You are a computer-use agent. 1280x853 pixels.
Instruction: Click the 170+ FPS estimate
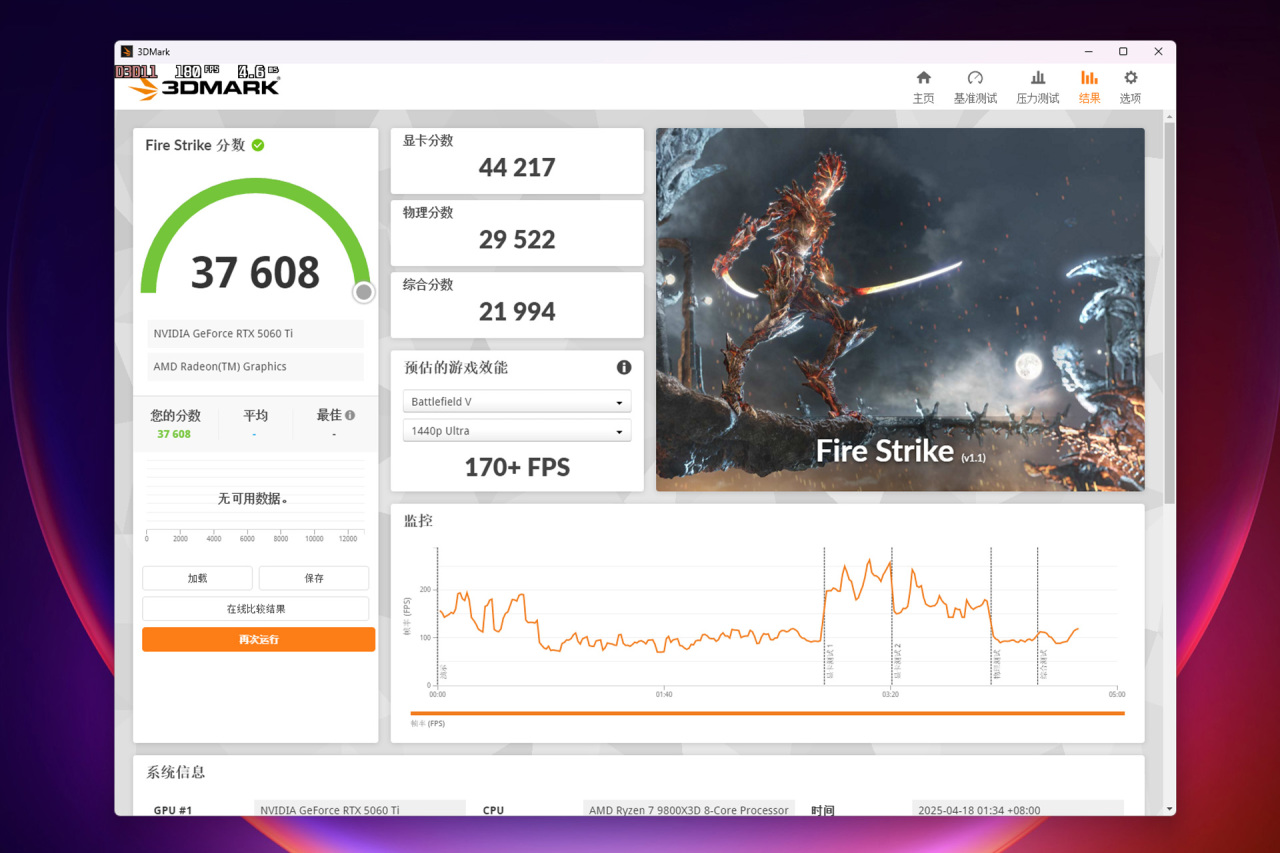(517, 467)
